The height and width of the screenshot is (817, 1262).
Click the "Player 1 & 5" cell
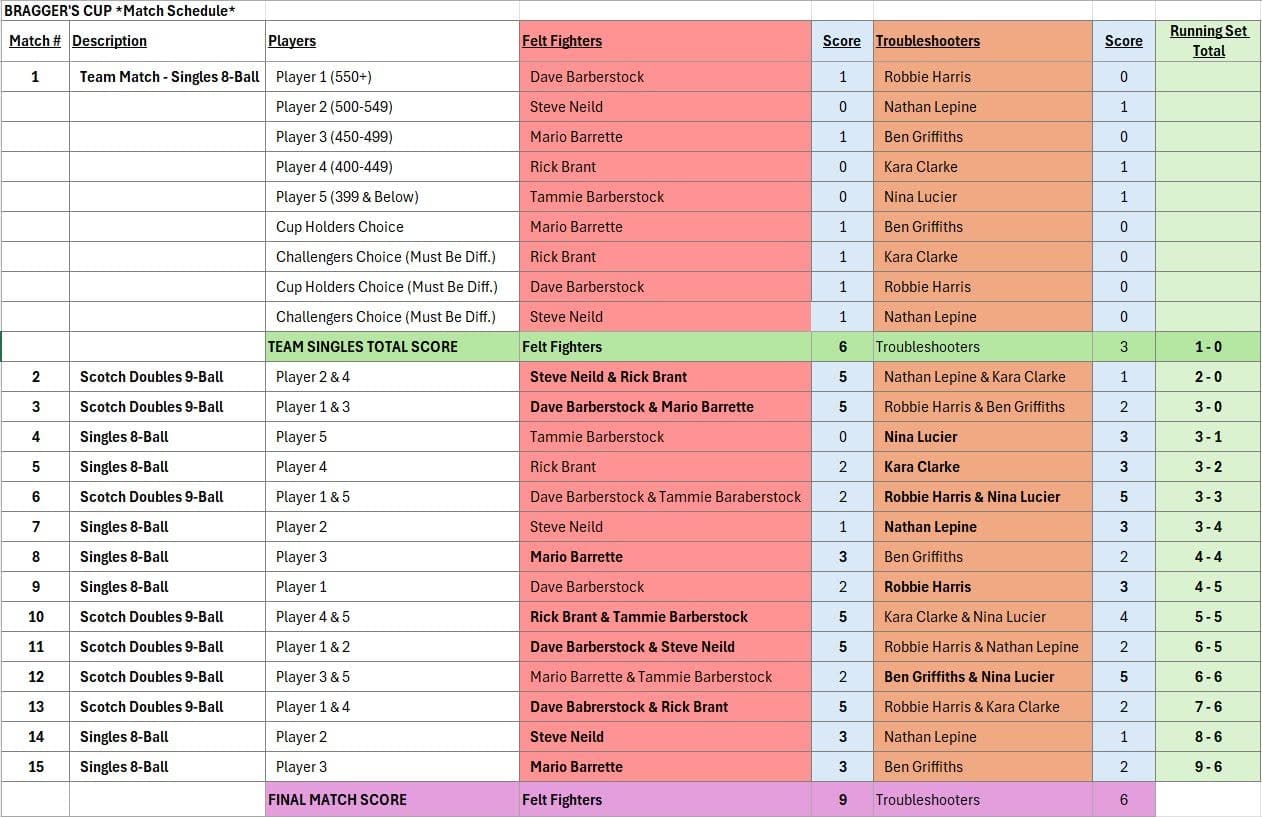tap(392, 497)
